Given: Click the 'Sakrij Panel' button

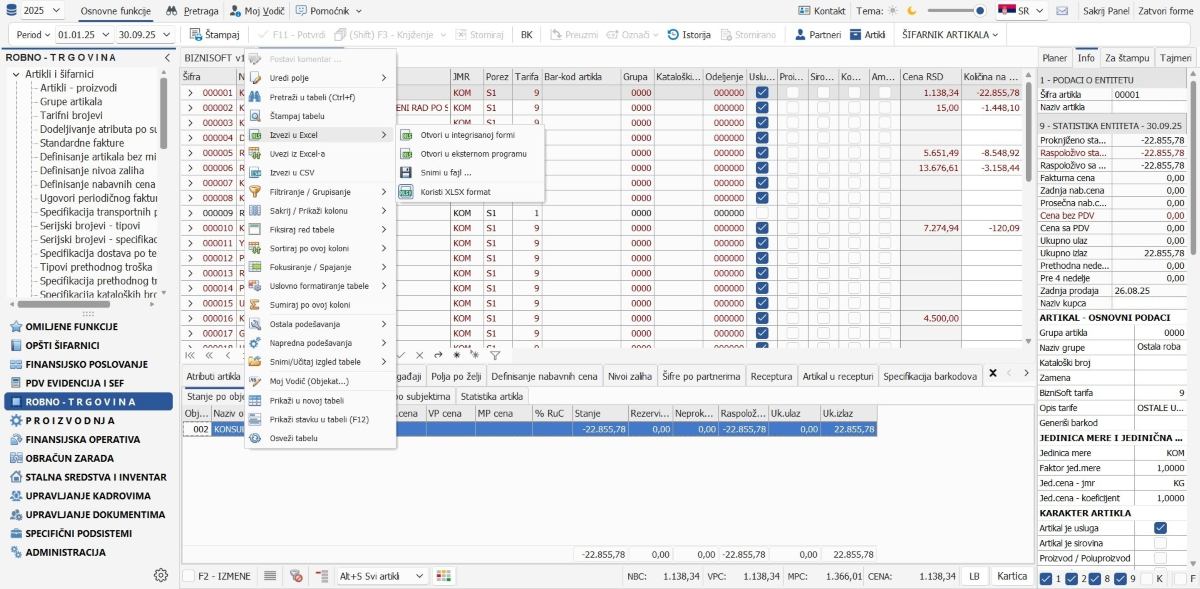Looking at the screenshot, I should tap(1106, 10).
